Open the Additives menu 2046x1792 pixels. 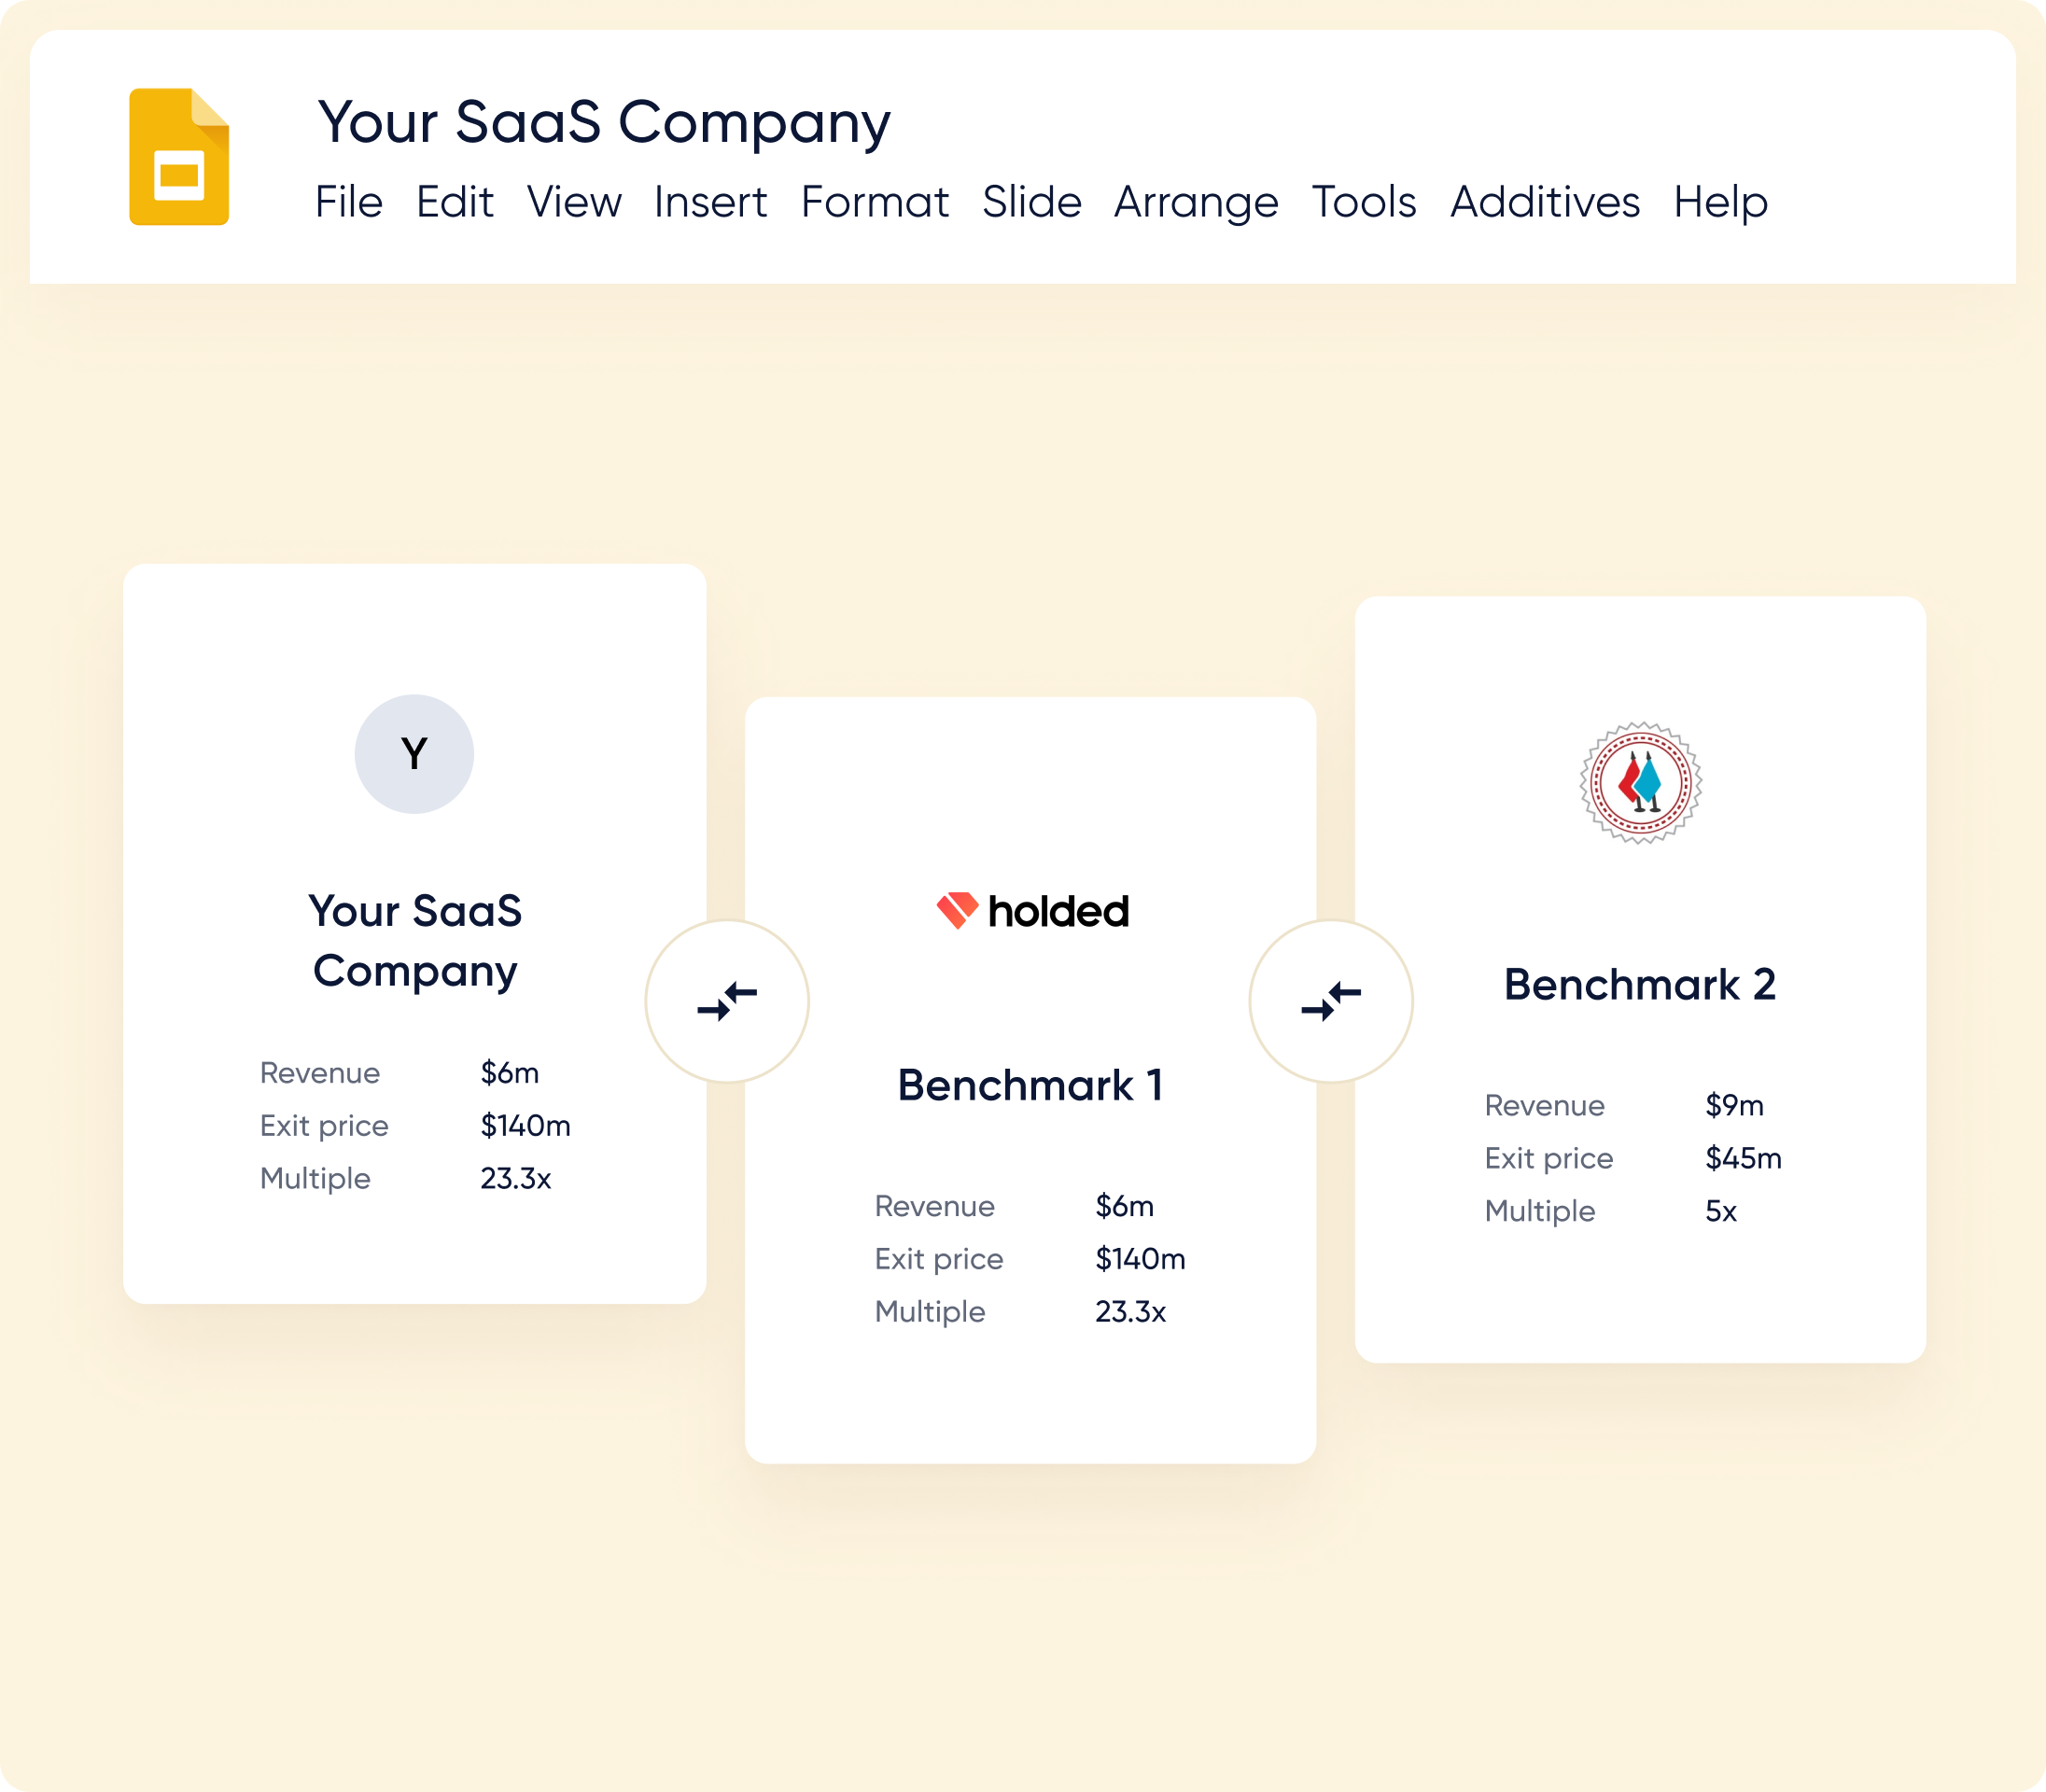[1544, 202]
